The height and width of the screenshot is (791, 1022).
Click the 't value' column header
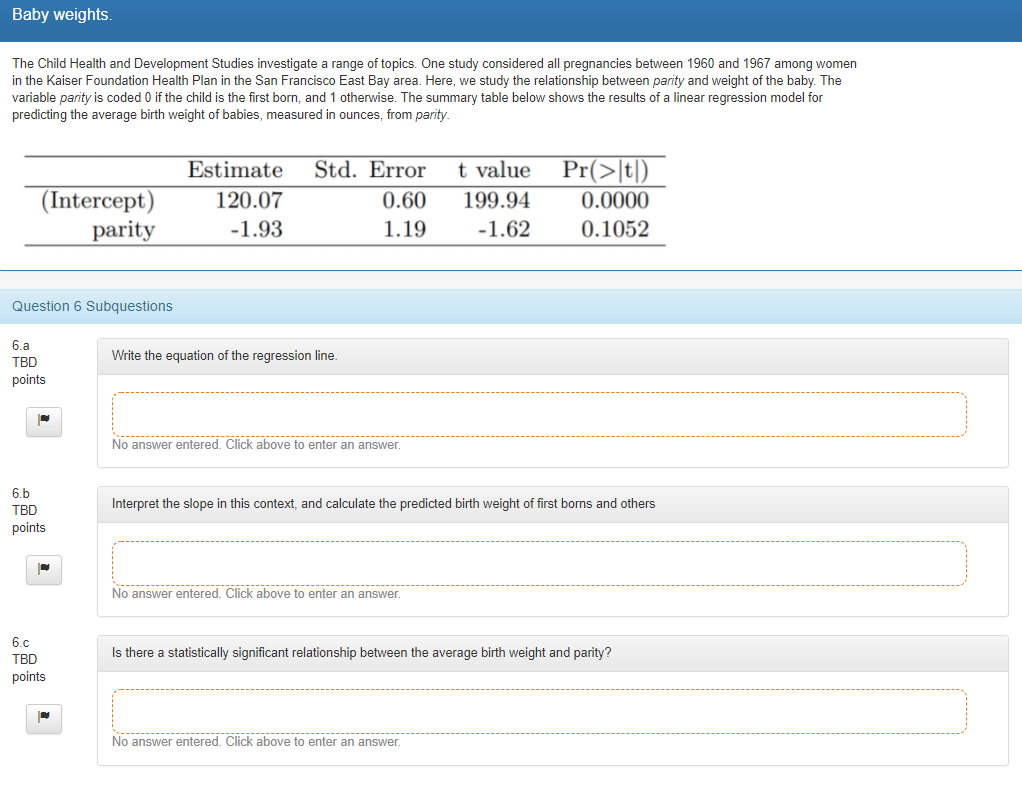tap(494, 170)
